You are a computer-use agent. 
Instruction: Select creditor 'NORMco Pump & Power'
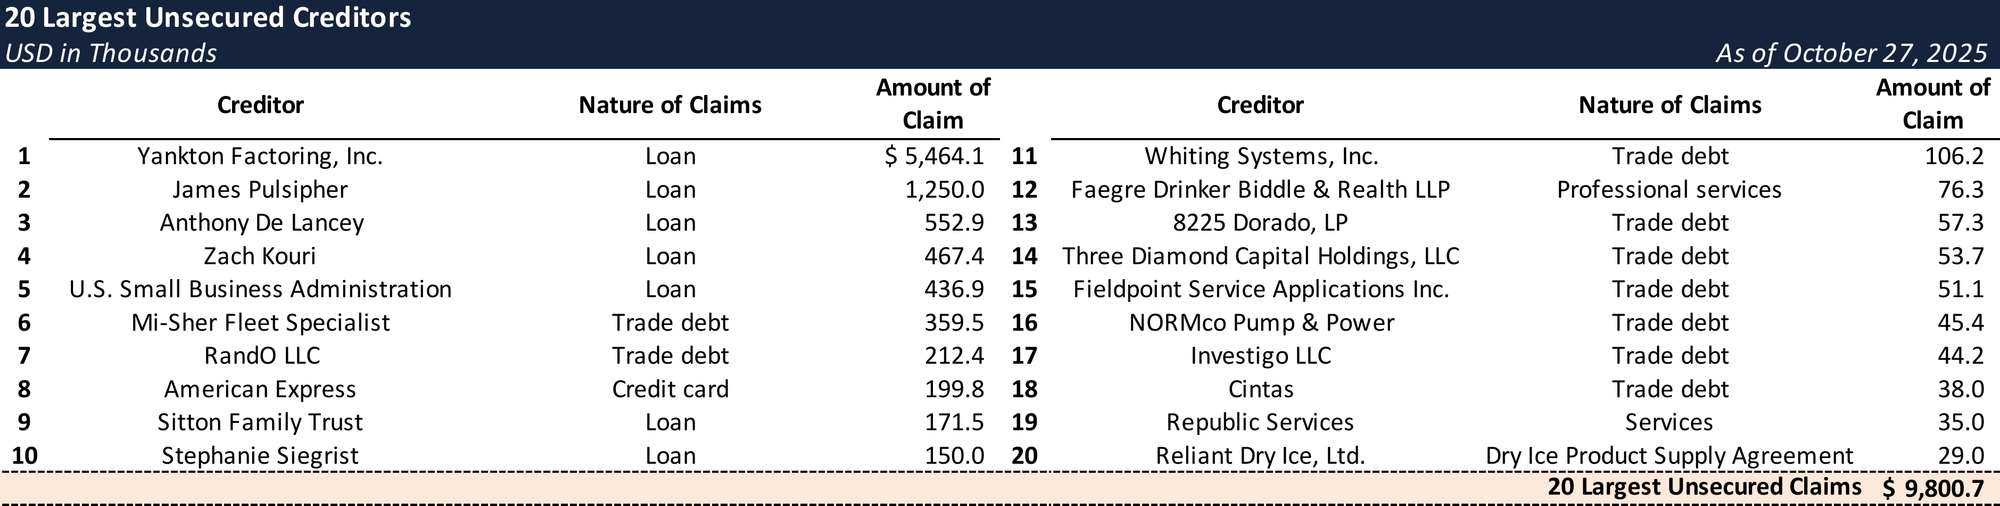[1261, 323]
